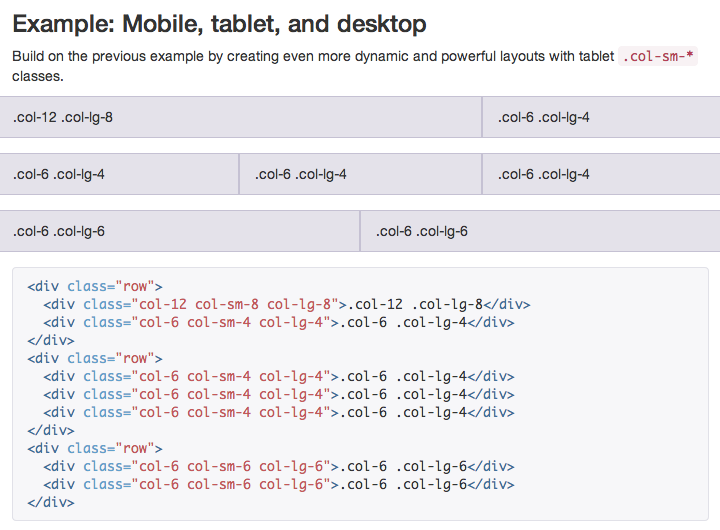Viewport: 720px width, 530px height.
Task: Click the red .col-sm-* inline code
Action: pos(658,57)
